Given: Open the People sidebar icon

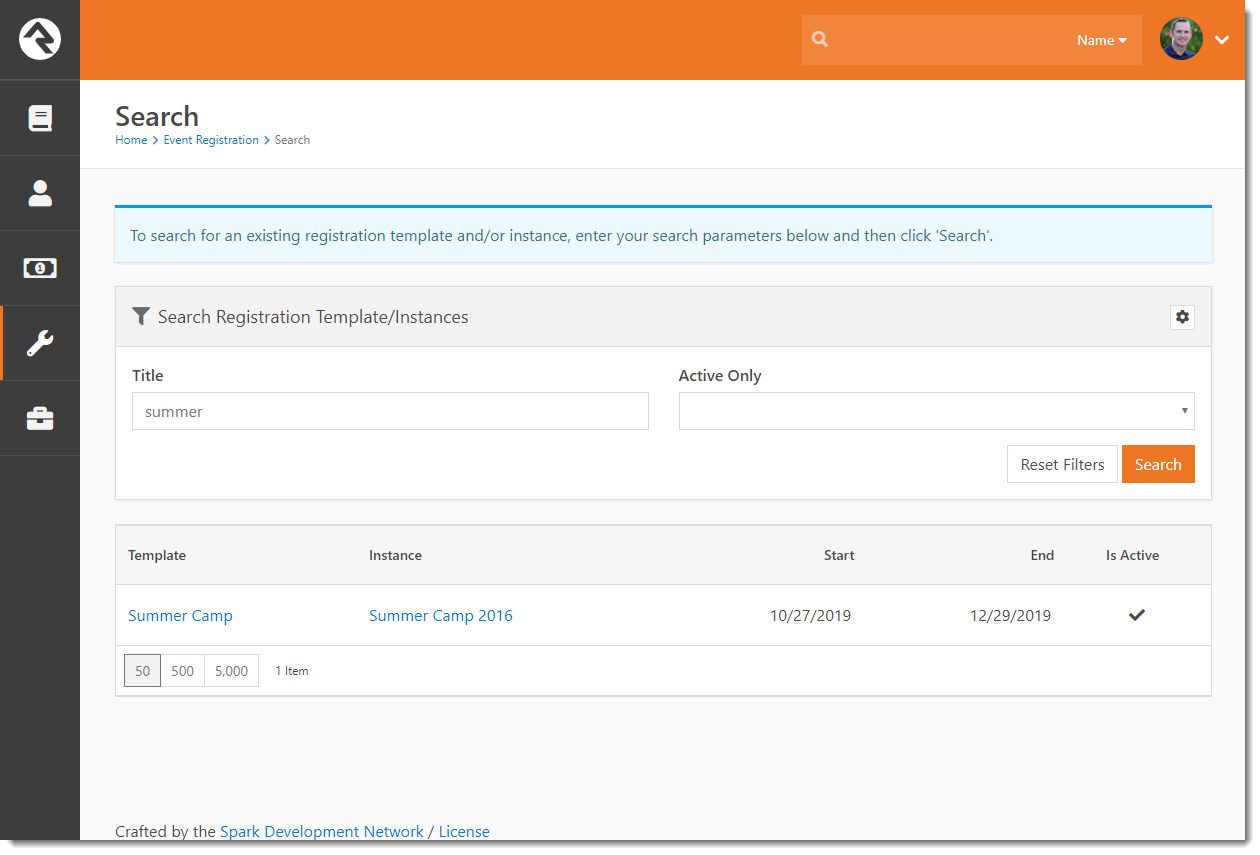Looking at the screenshot, I should [x=40, y=193].
